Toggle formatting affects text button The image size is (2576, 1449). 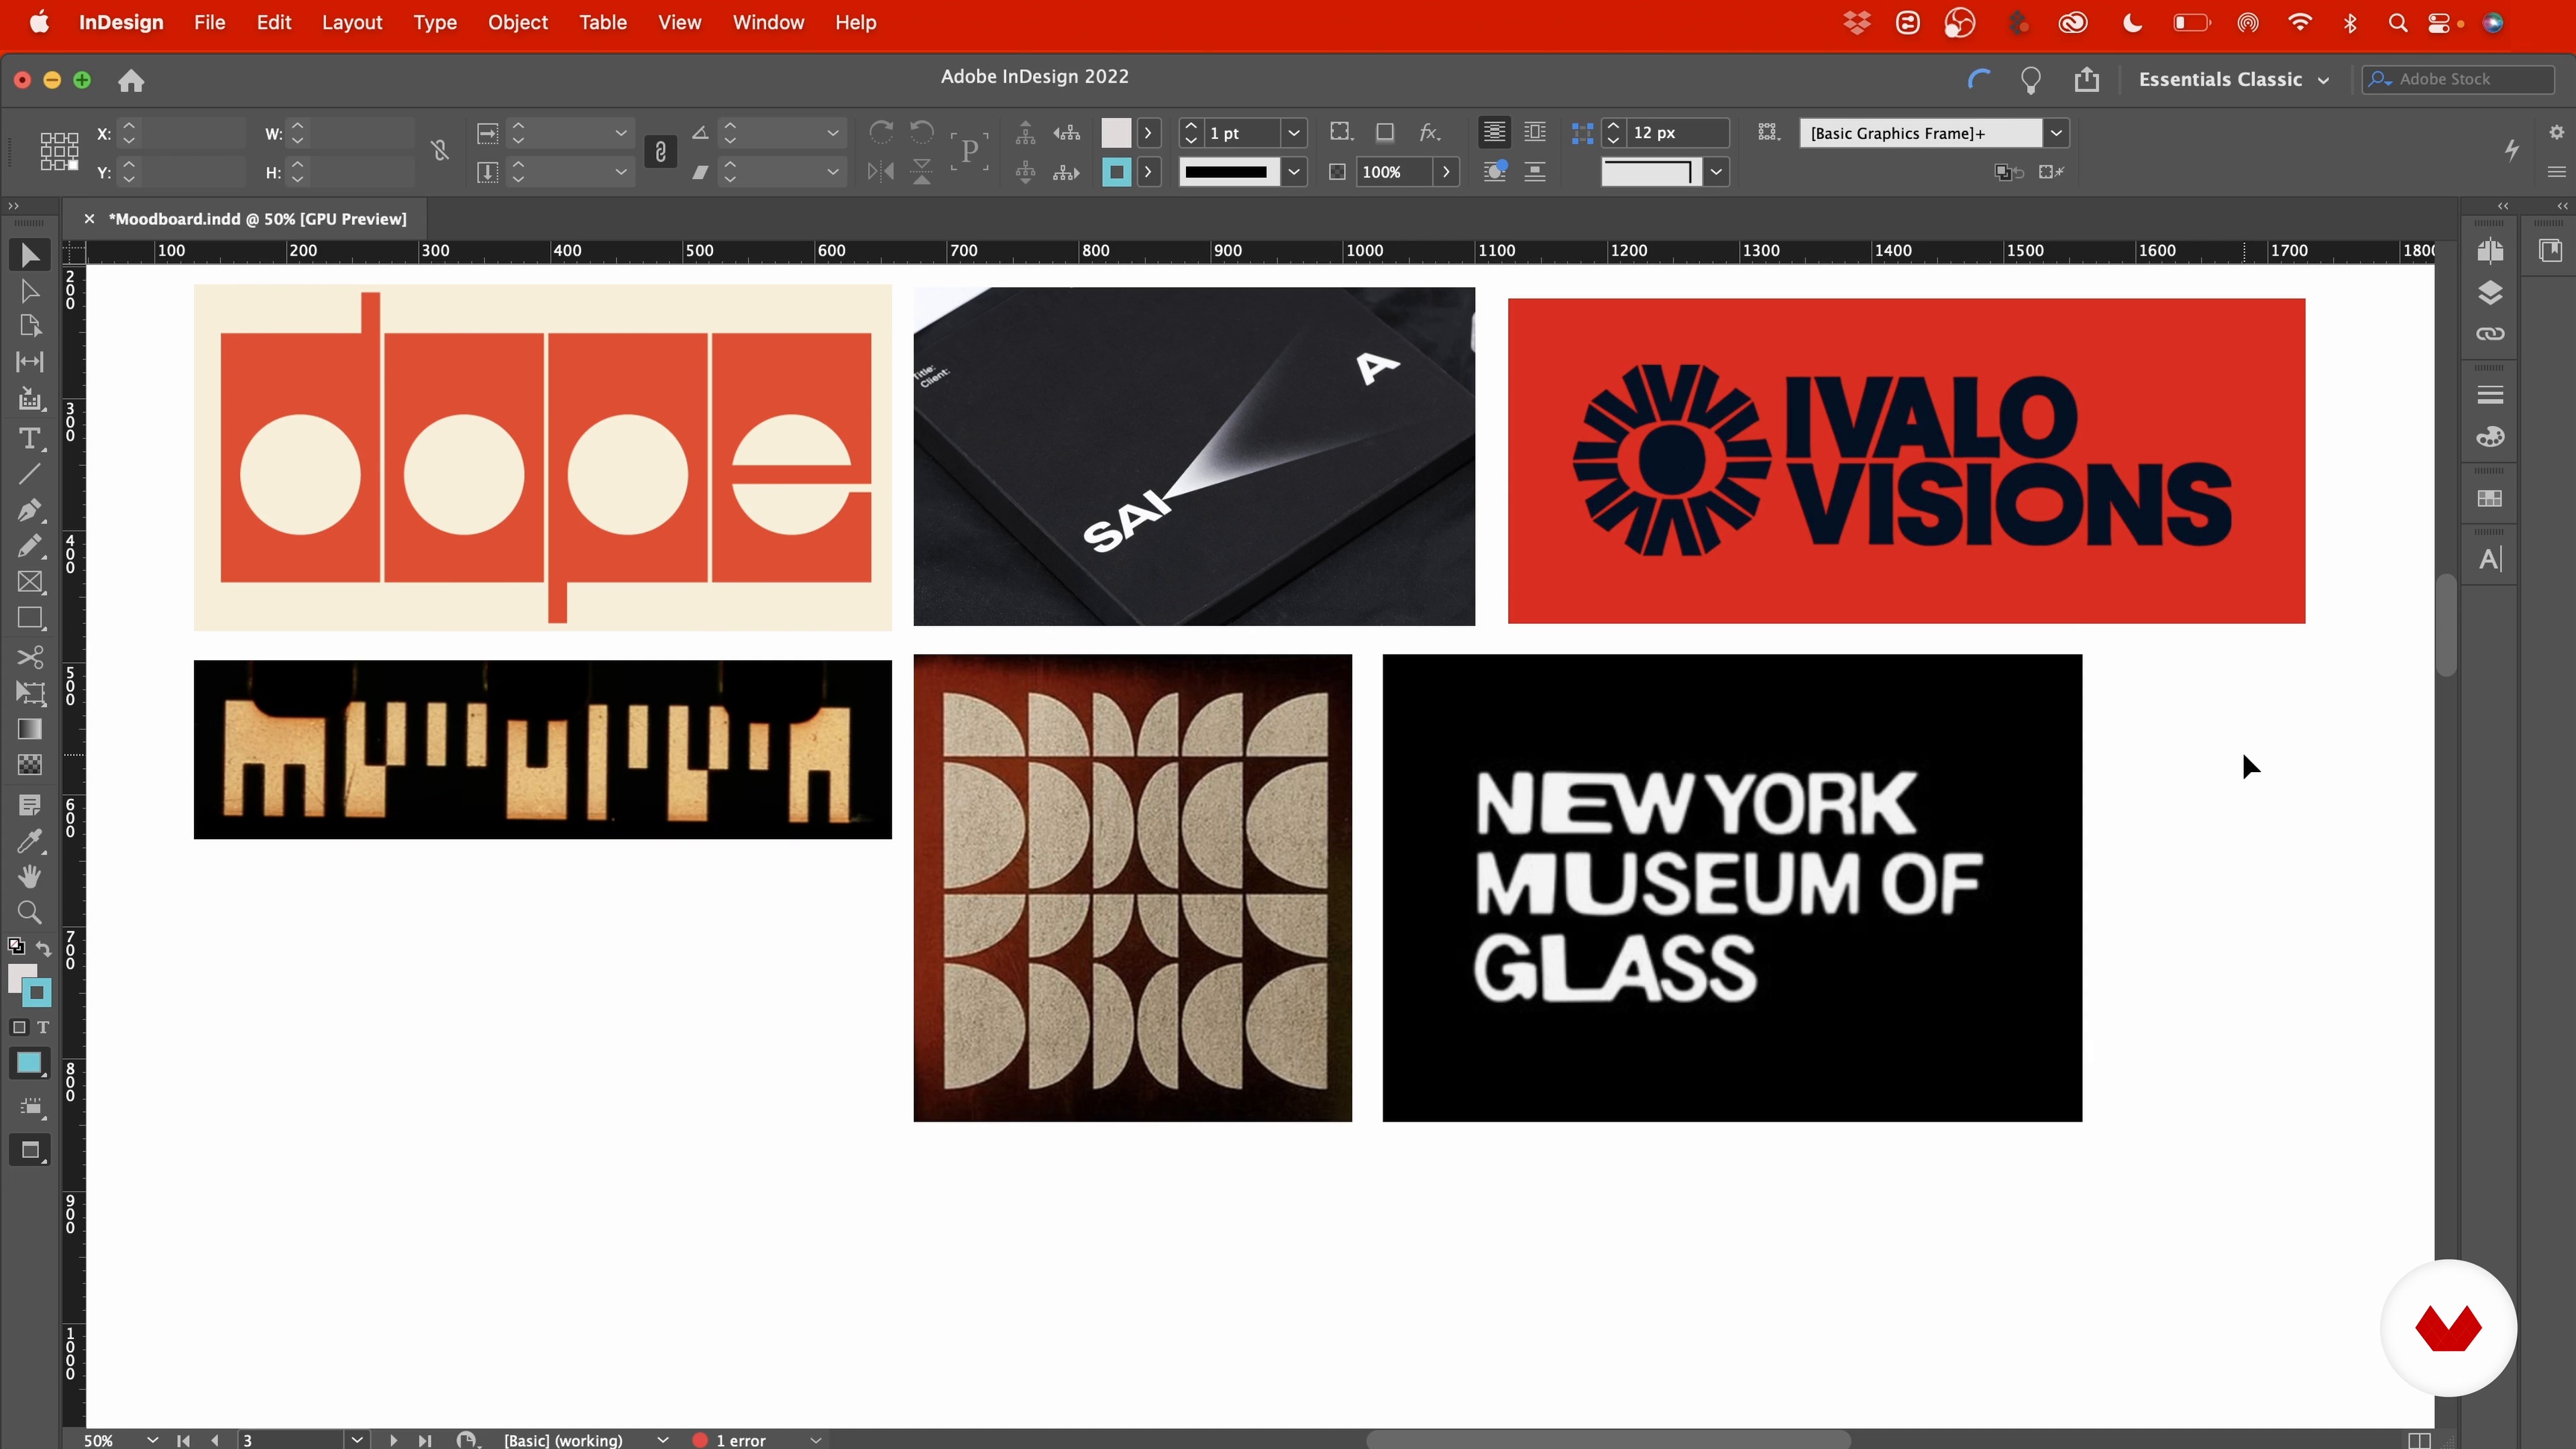point(43,1027)
